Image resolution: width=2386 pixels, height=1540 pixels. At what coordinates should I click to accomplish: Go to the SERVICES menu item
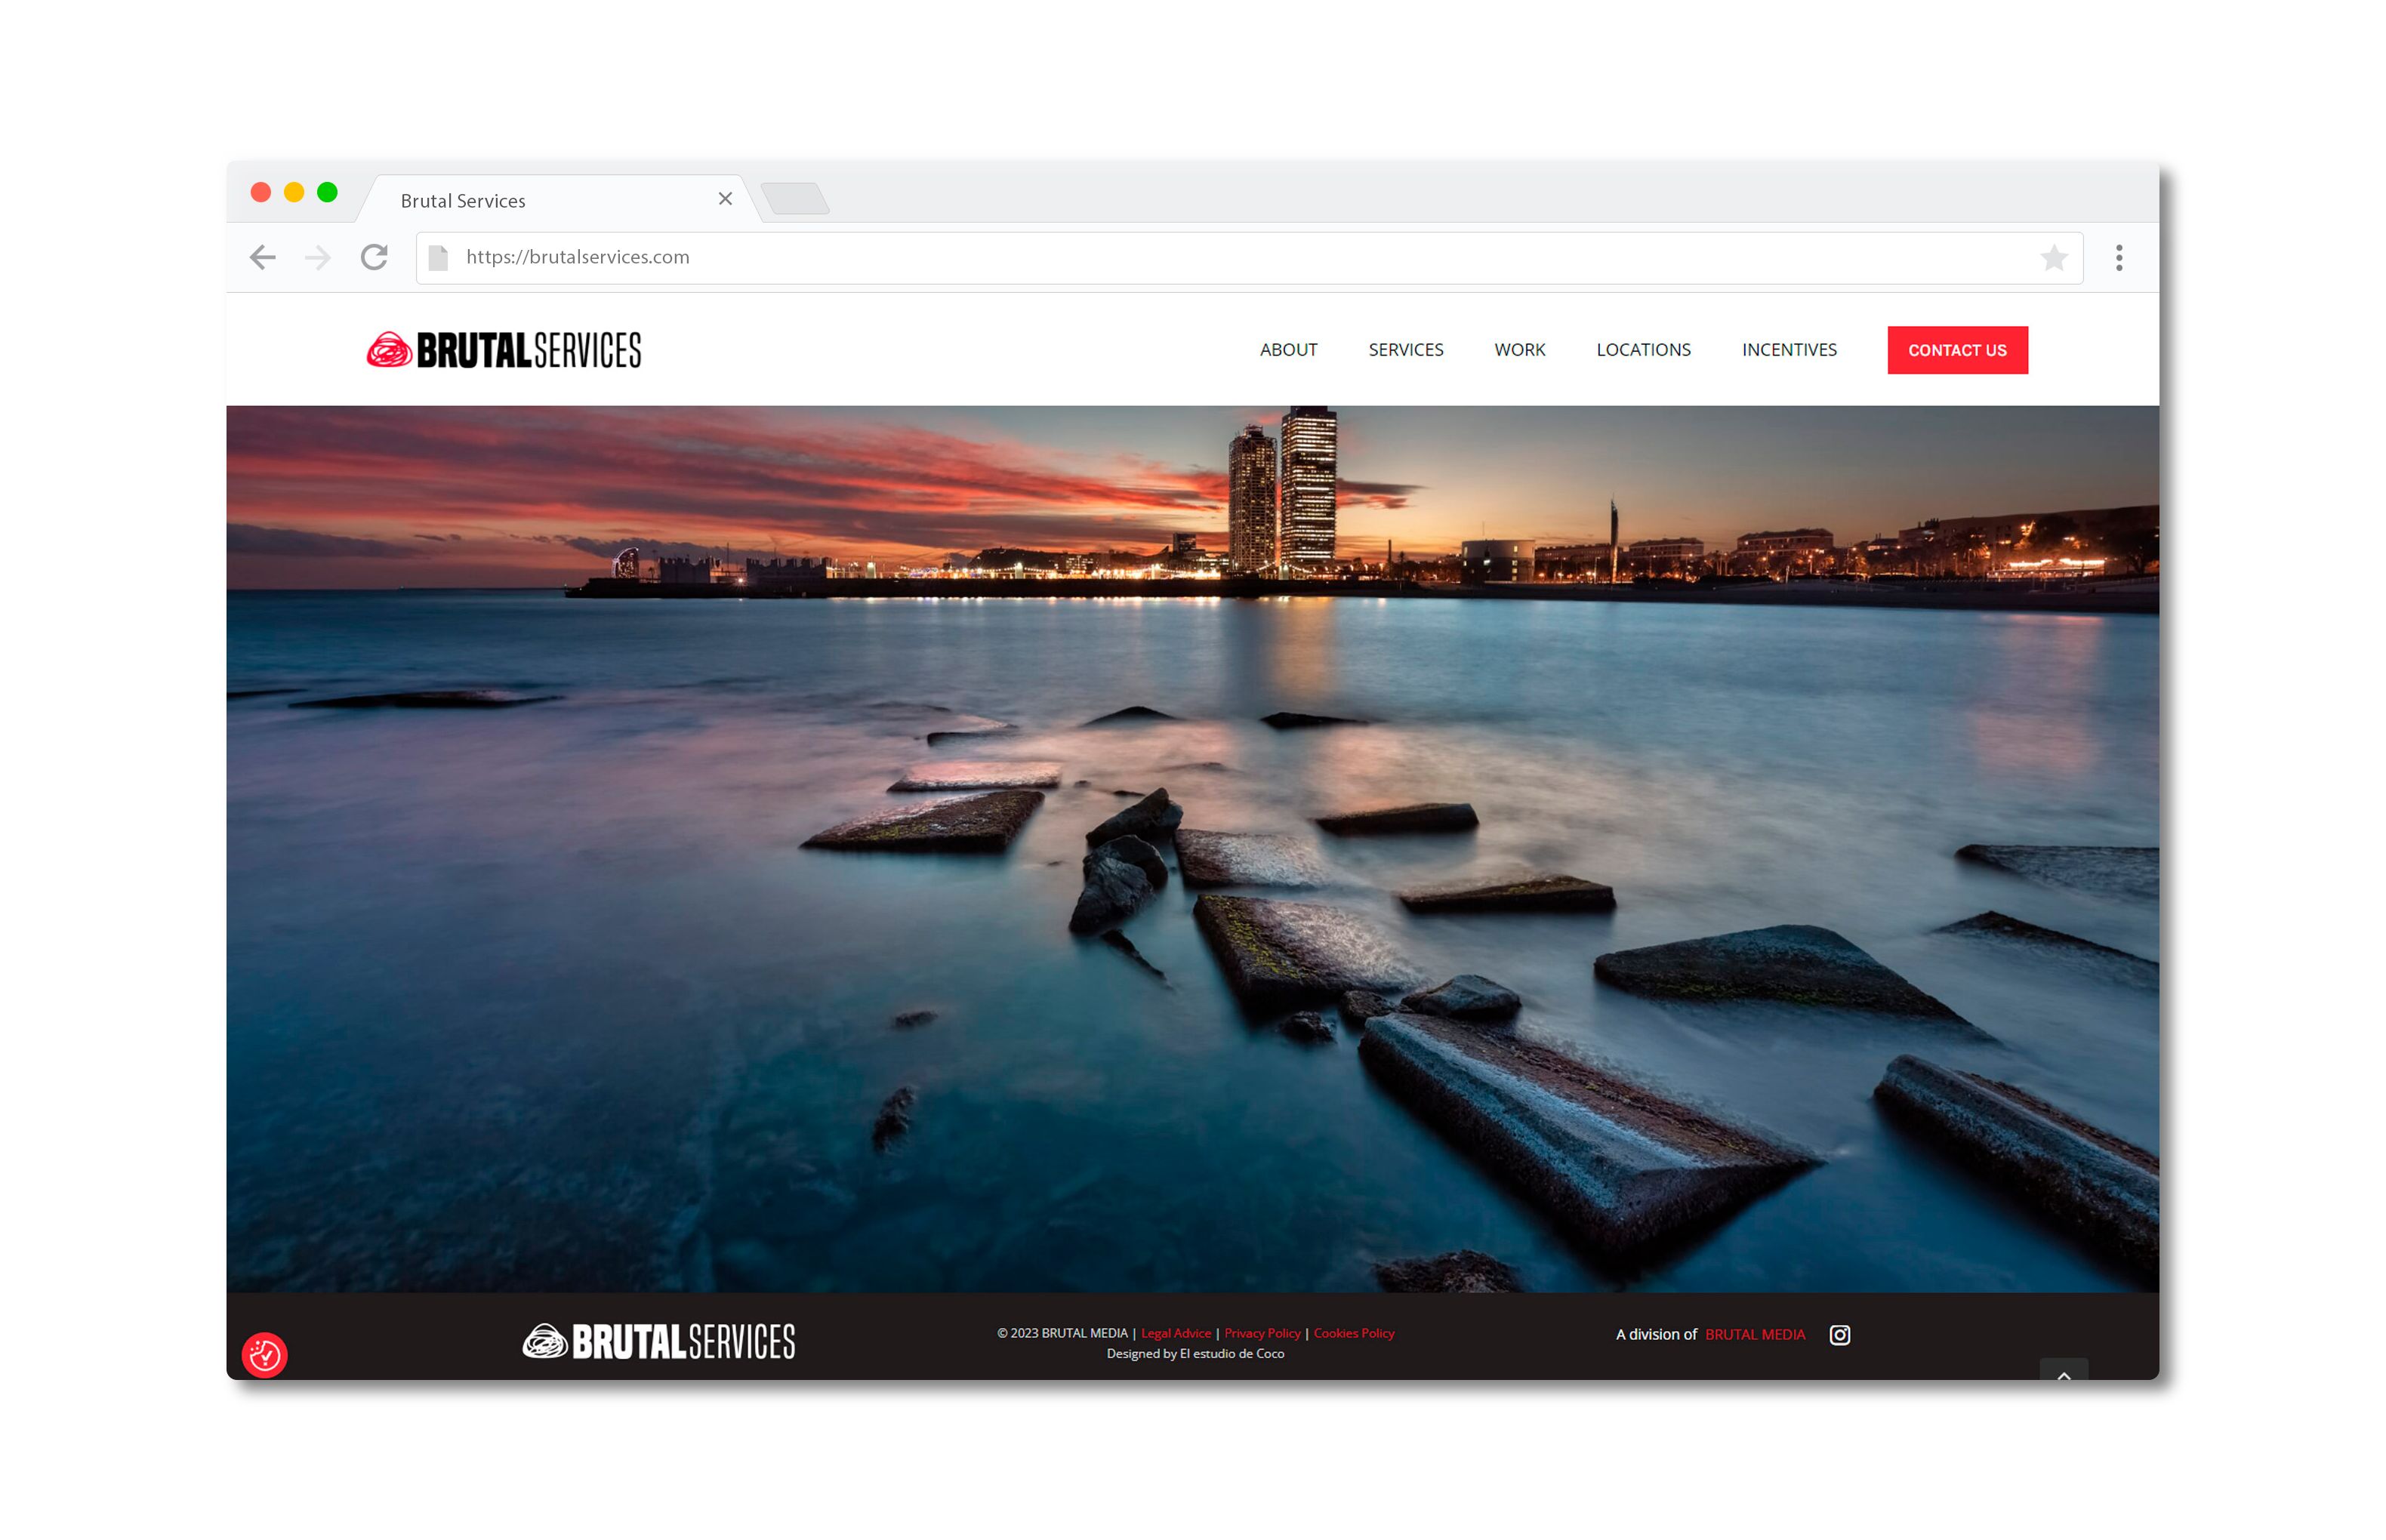click(x=1405, y=350)
